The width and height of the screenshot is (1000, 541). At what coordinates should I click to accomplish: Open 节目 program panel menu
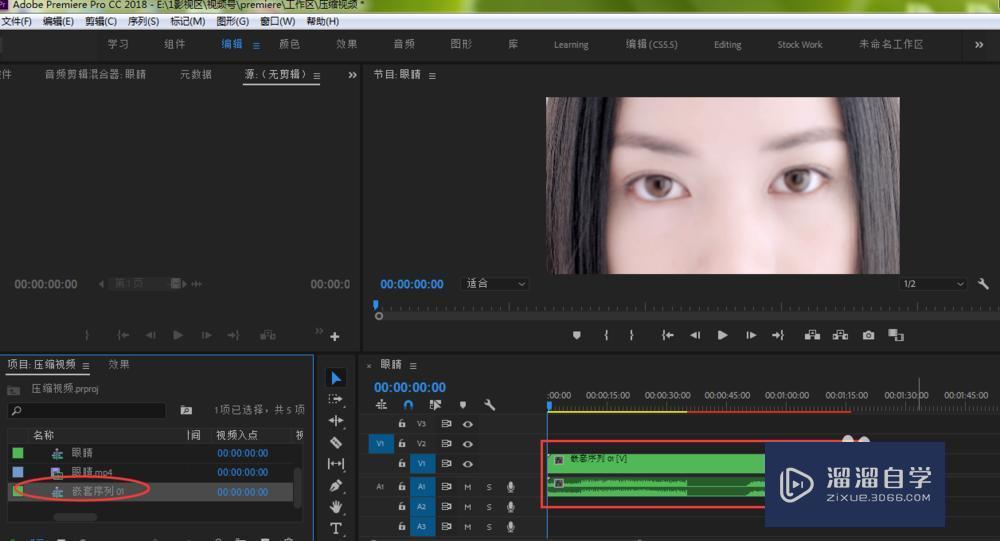[x=432, y=76]
